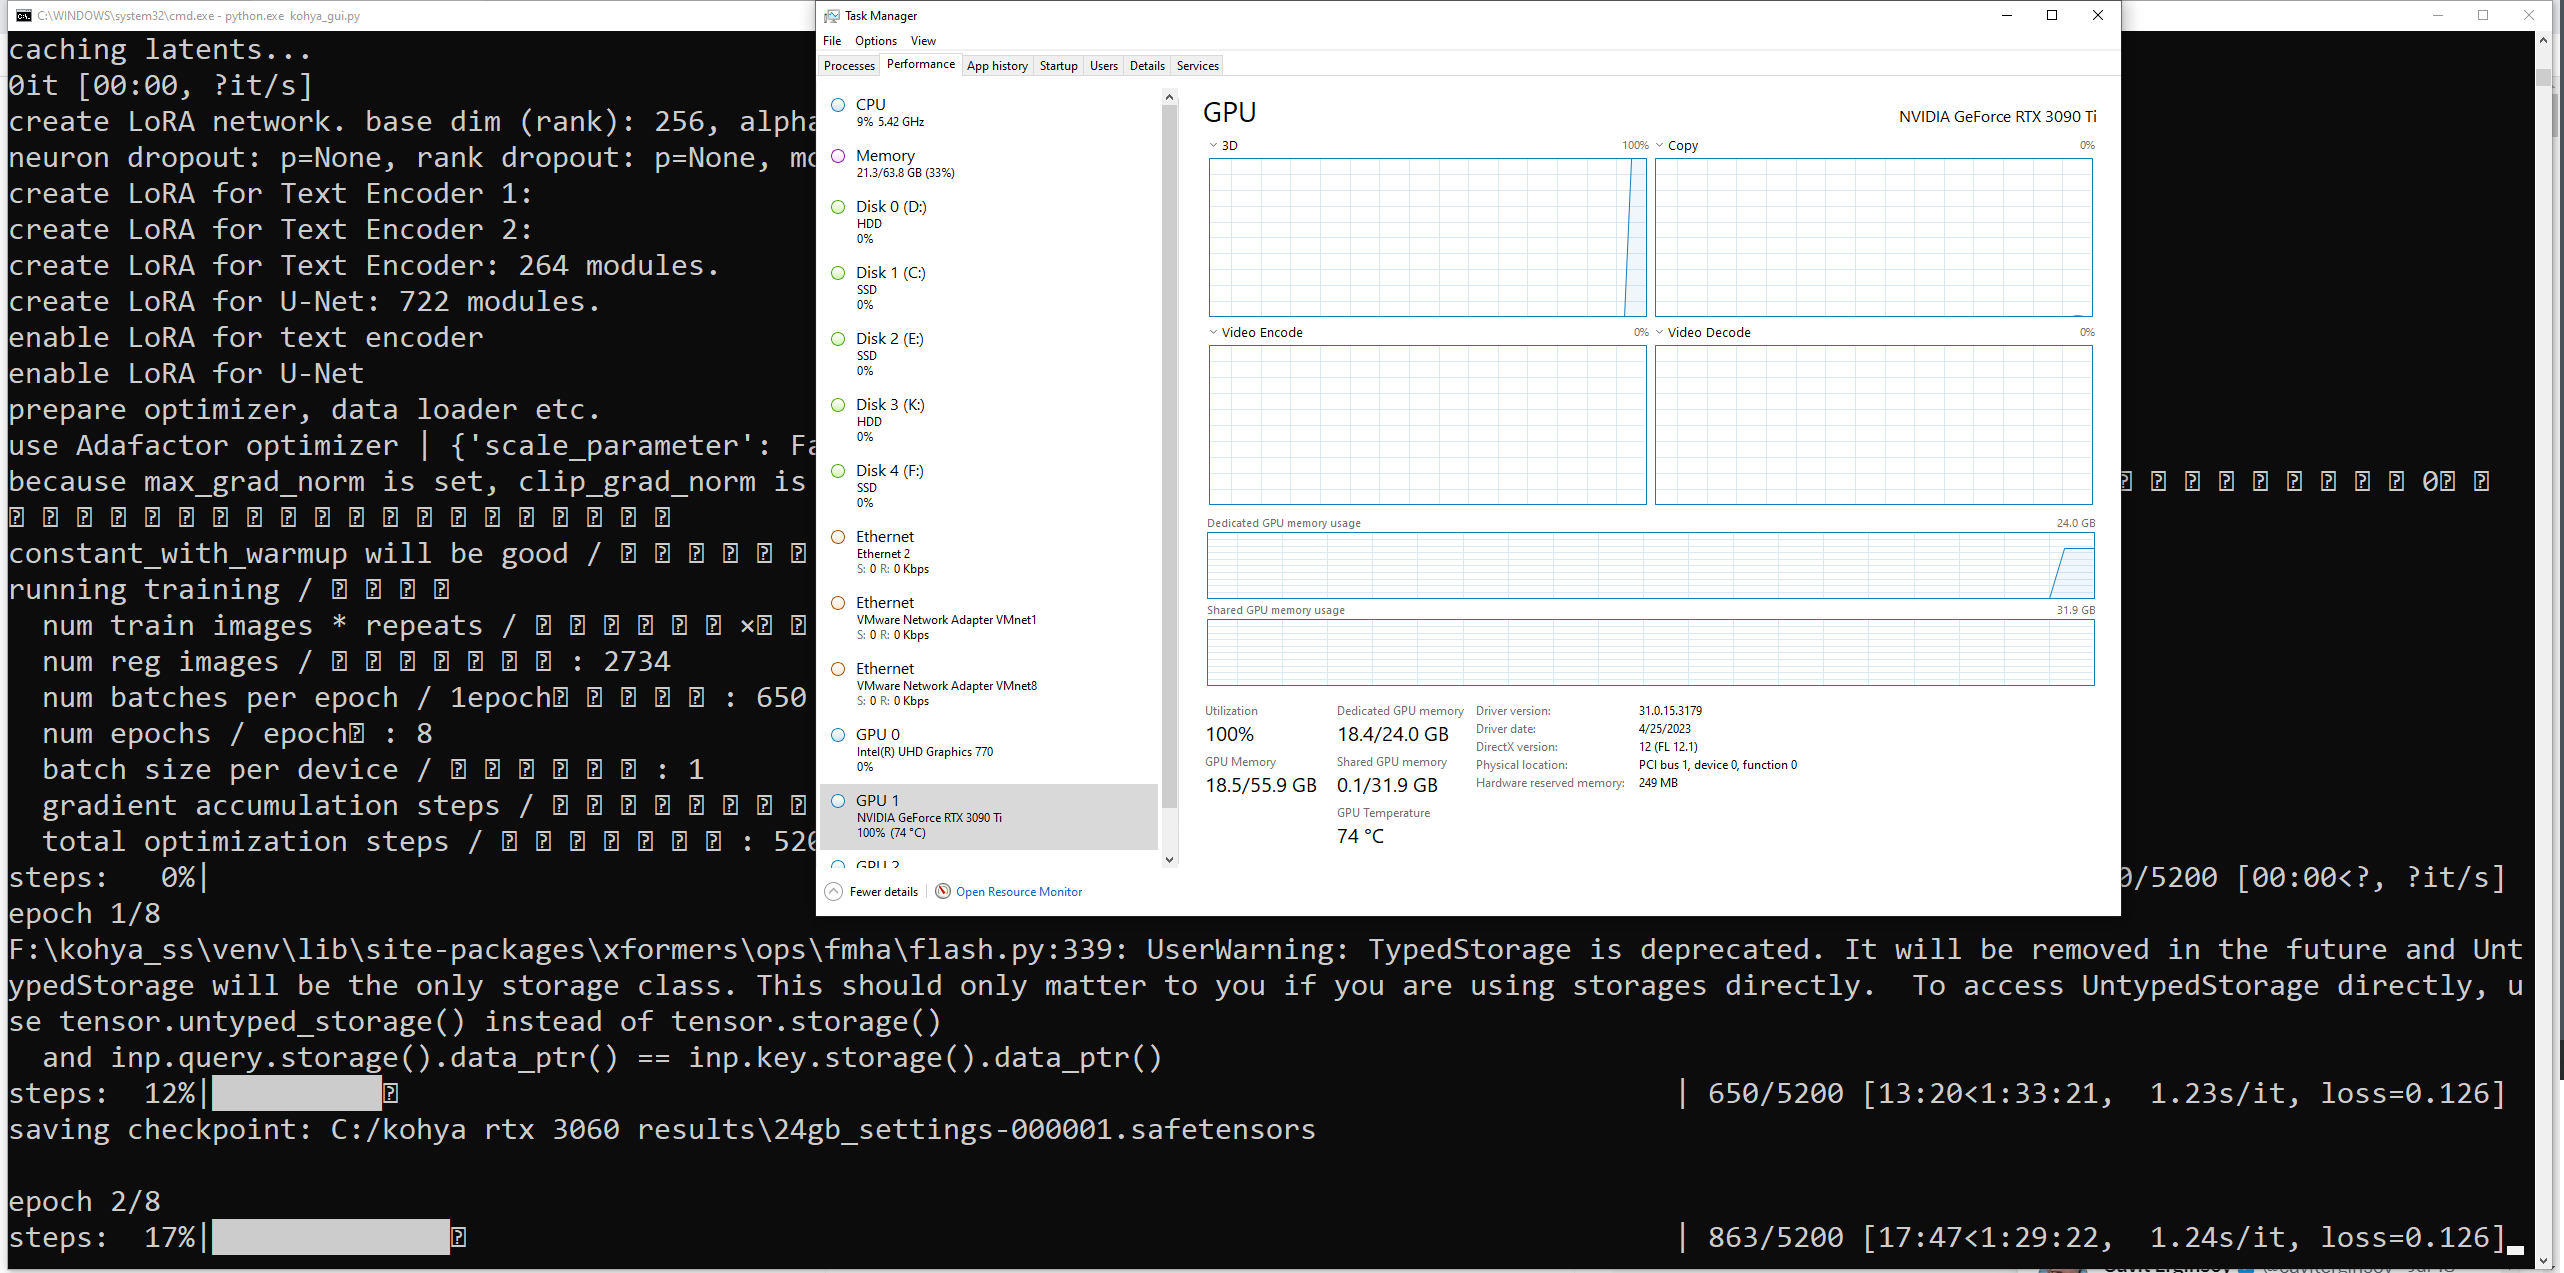Click cmd window scrollbar down arrow
The image size is (2564, 1273).
2543,1261
